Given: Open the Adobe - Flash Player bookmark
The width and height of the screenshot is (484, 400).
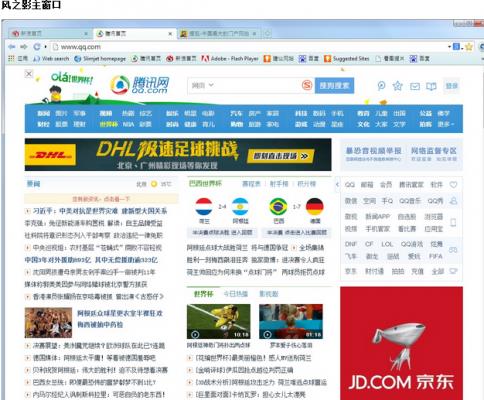Looking at the screenshot, I should point(230,59).
